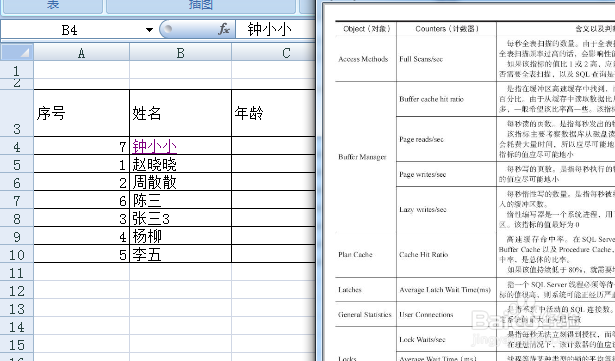
Task: Select the empty 年龄 cell beside 钟小小
Action: coord(274,146)
